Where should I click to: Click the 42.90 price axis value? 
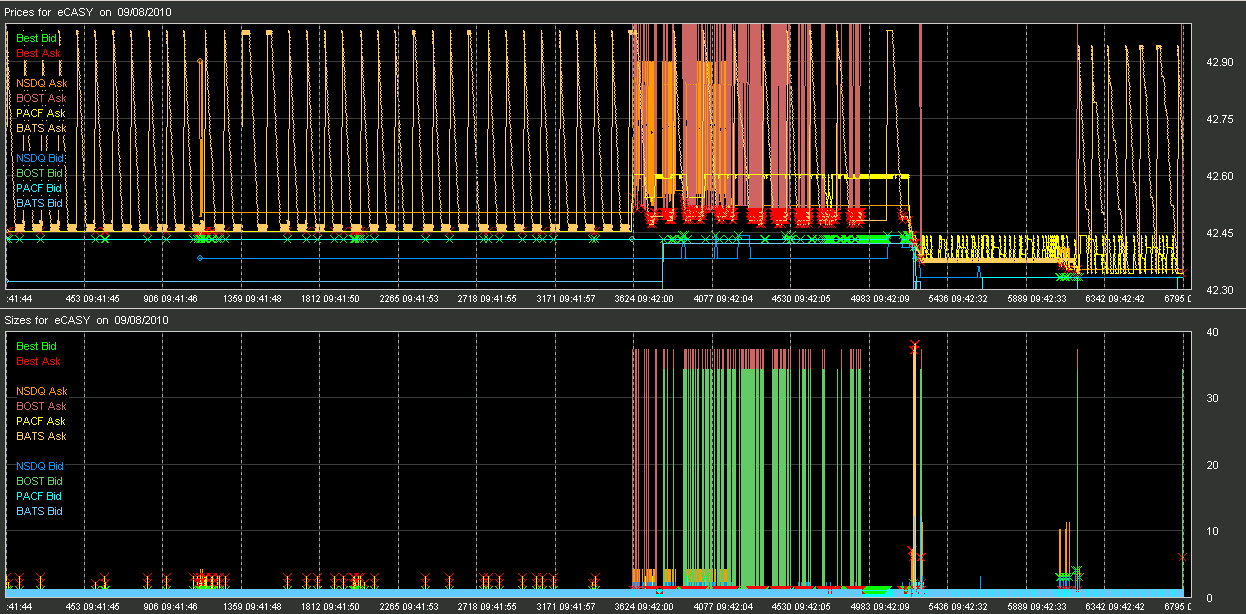(1219, 62)
